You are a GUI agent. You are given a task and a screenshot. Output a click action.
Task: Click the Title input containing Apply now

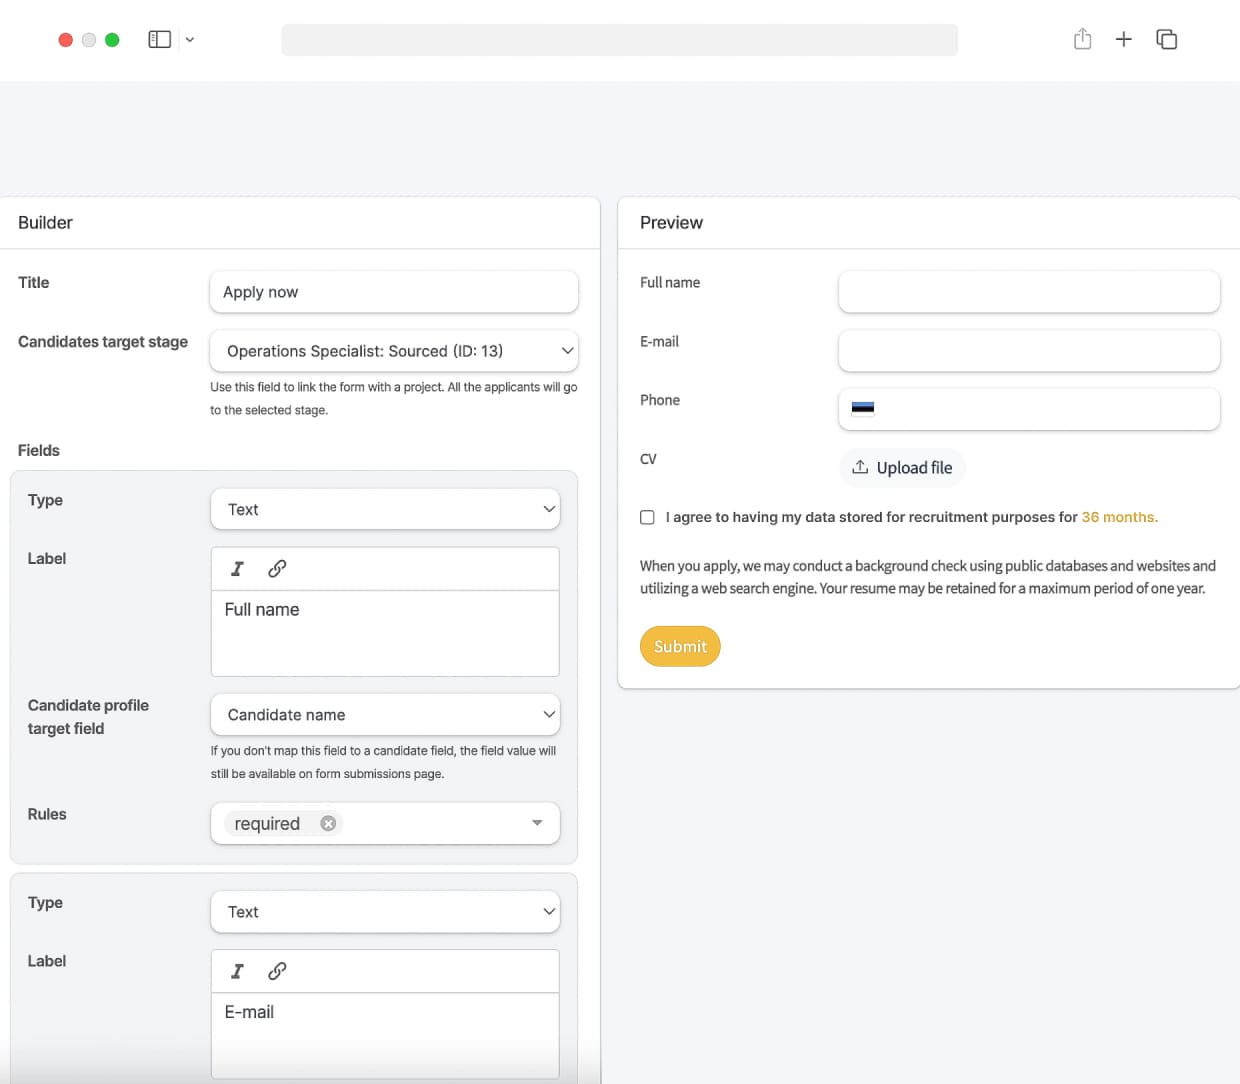coord(394,292)
